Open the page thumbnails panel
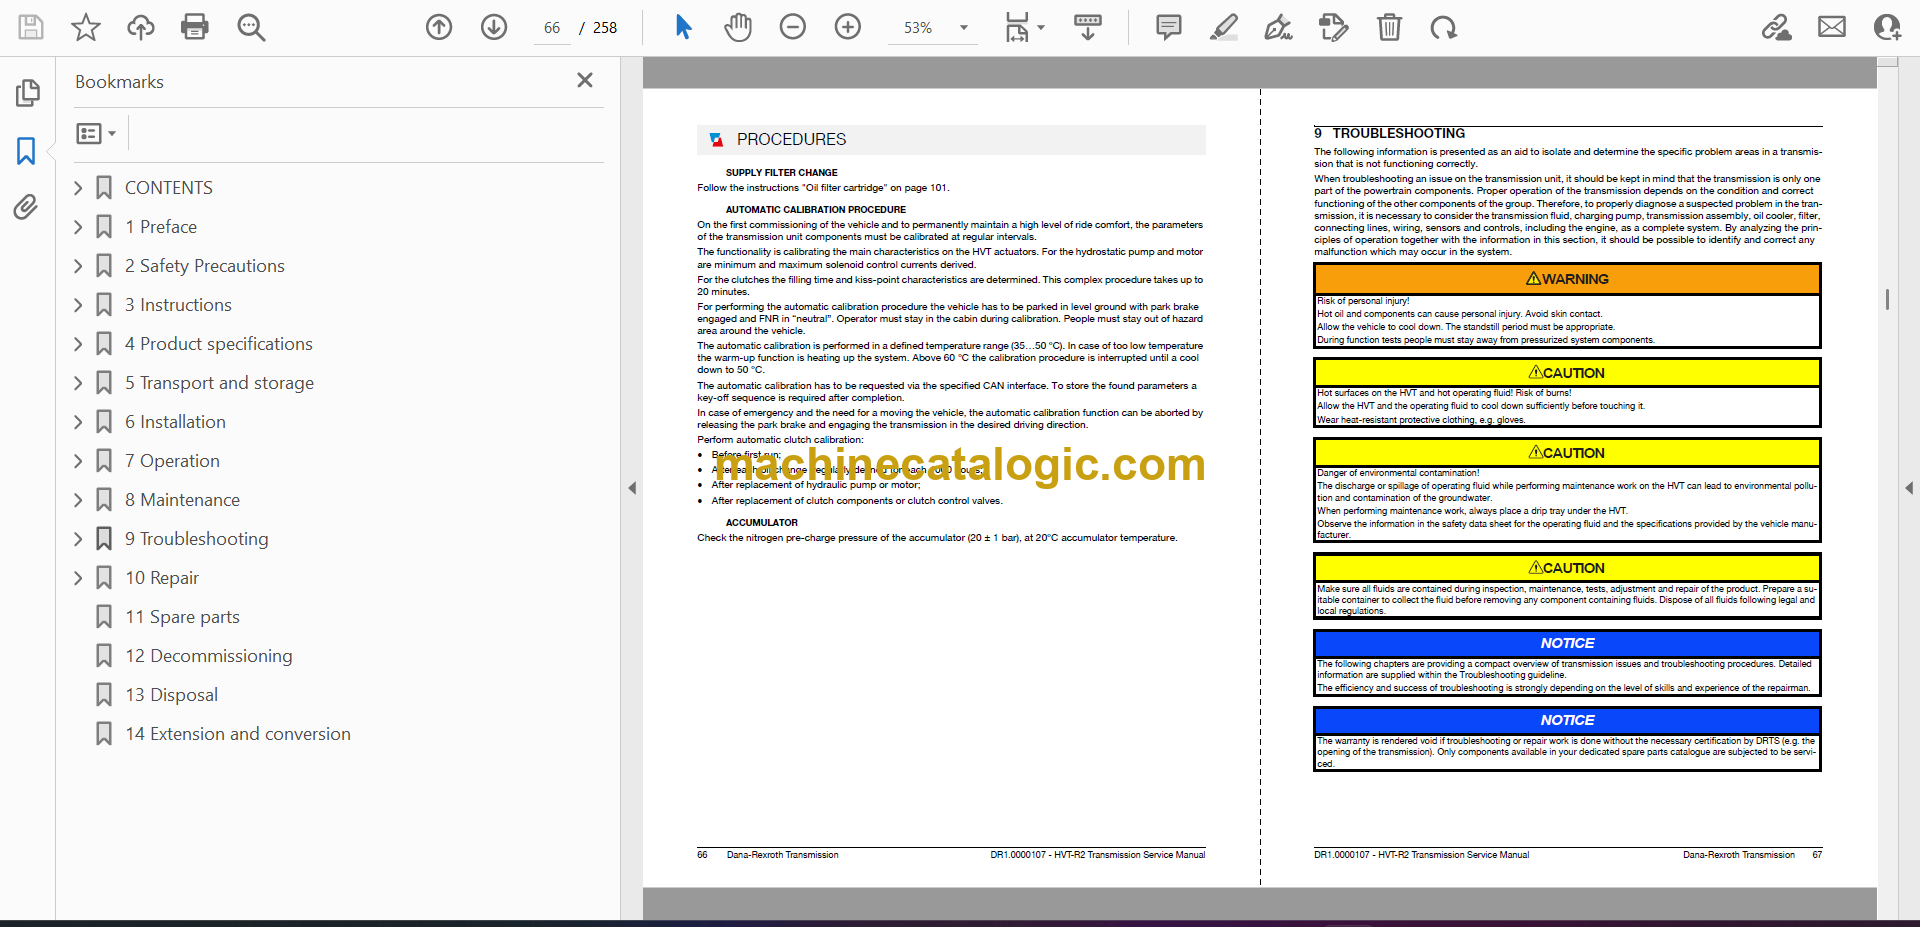The image size is (1920, 927). click(27, 93)
